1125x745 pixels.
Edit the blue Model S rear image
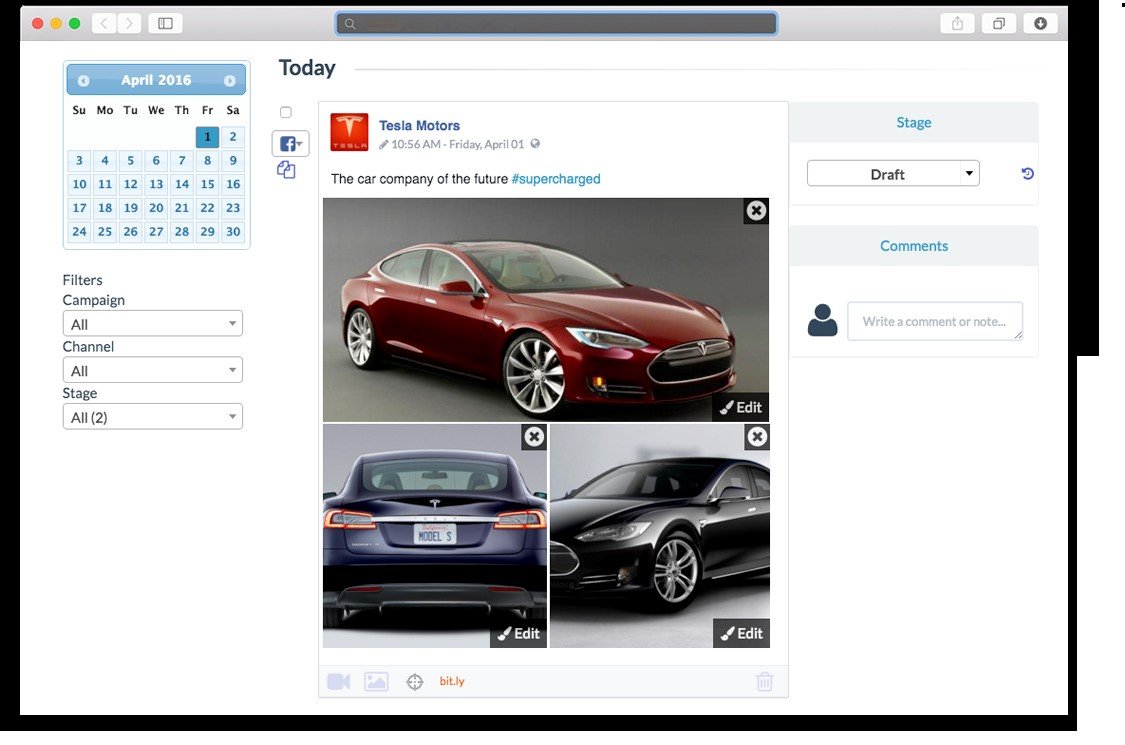click(518, 633)
